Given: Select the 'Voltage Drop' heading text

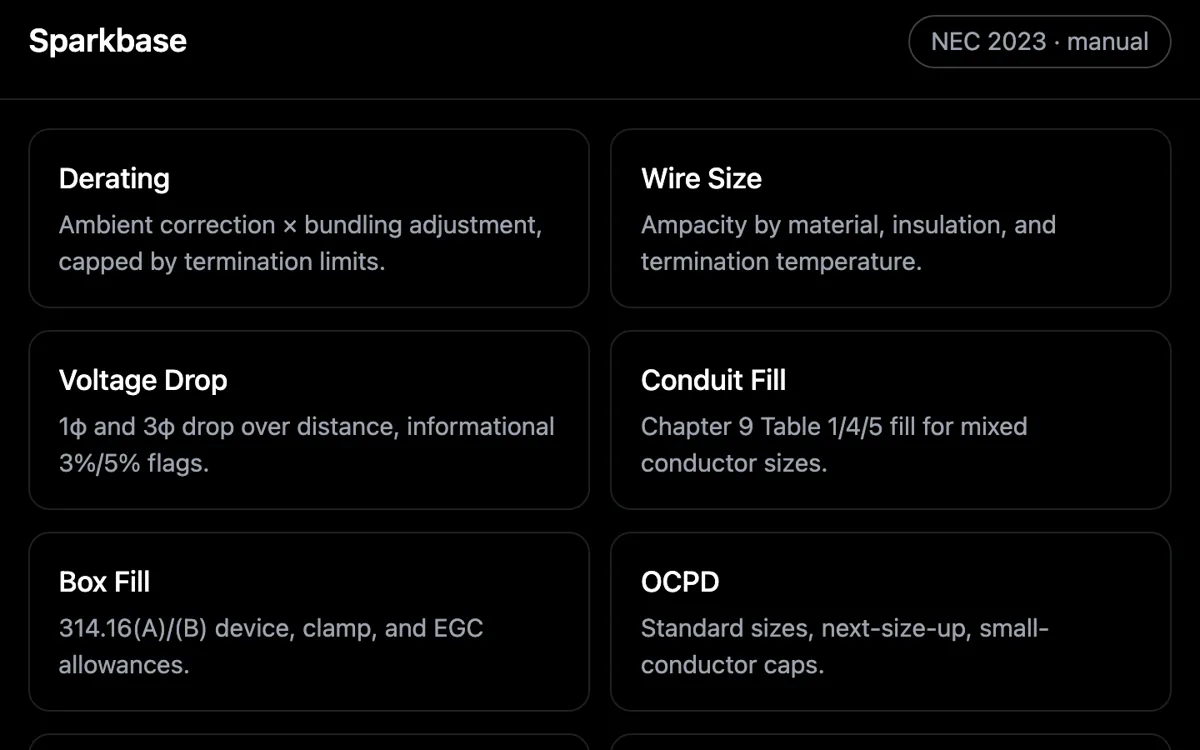Looking at the screenshot, I should tap(143, 381).
